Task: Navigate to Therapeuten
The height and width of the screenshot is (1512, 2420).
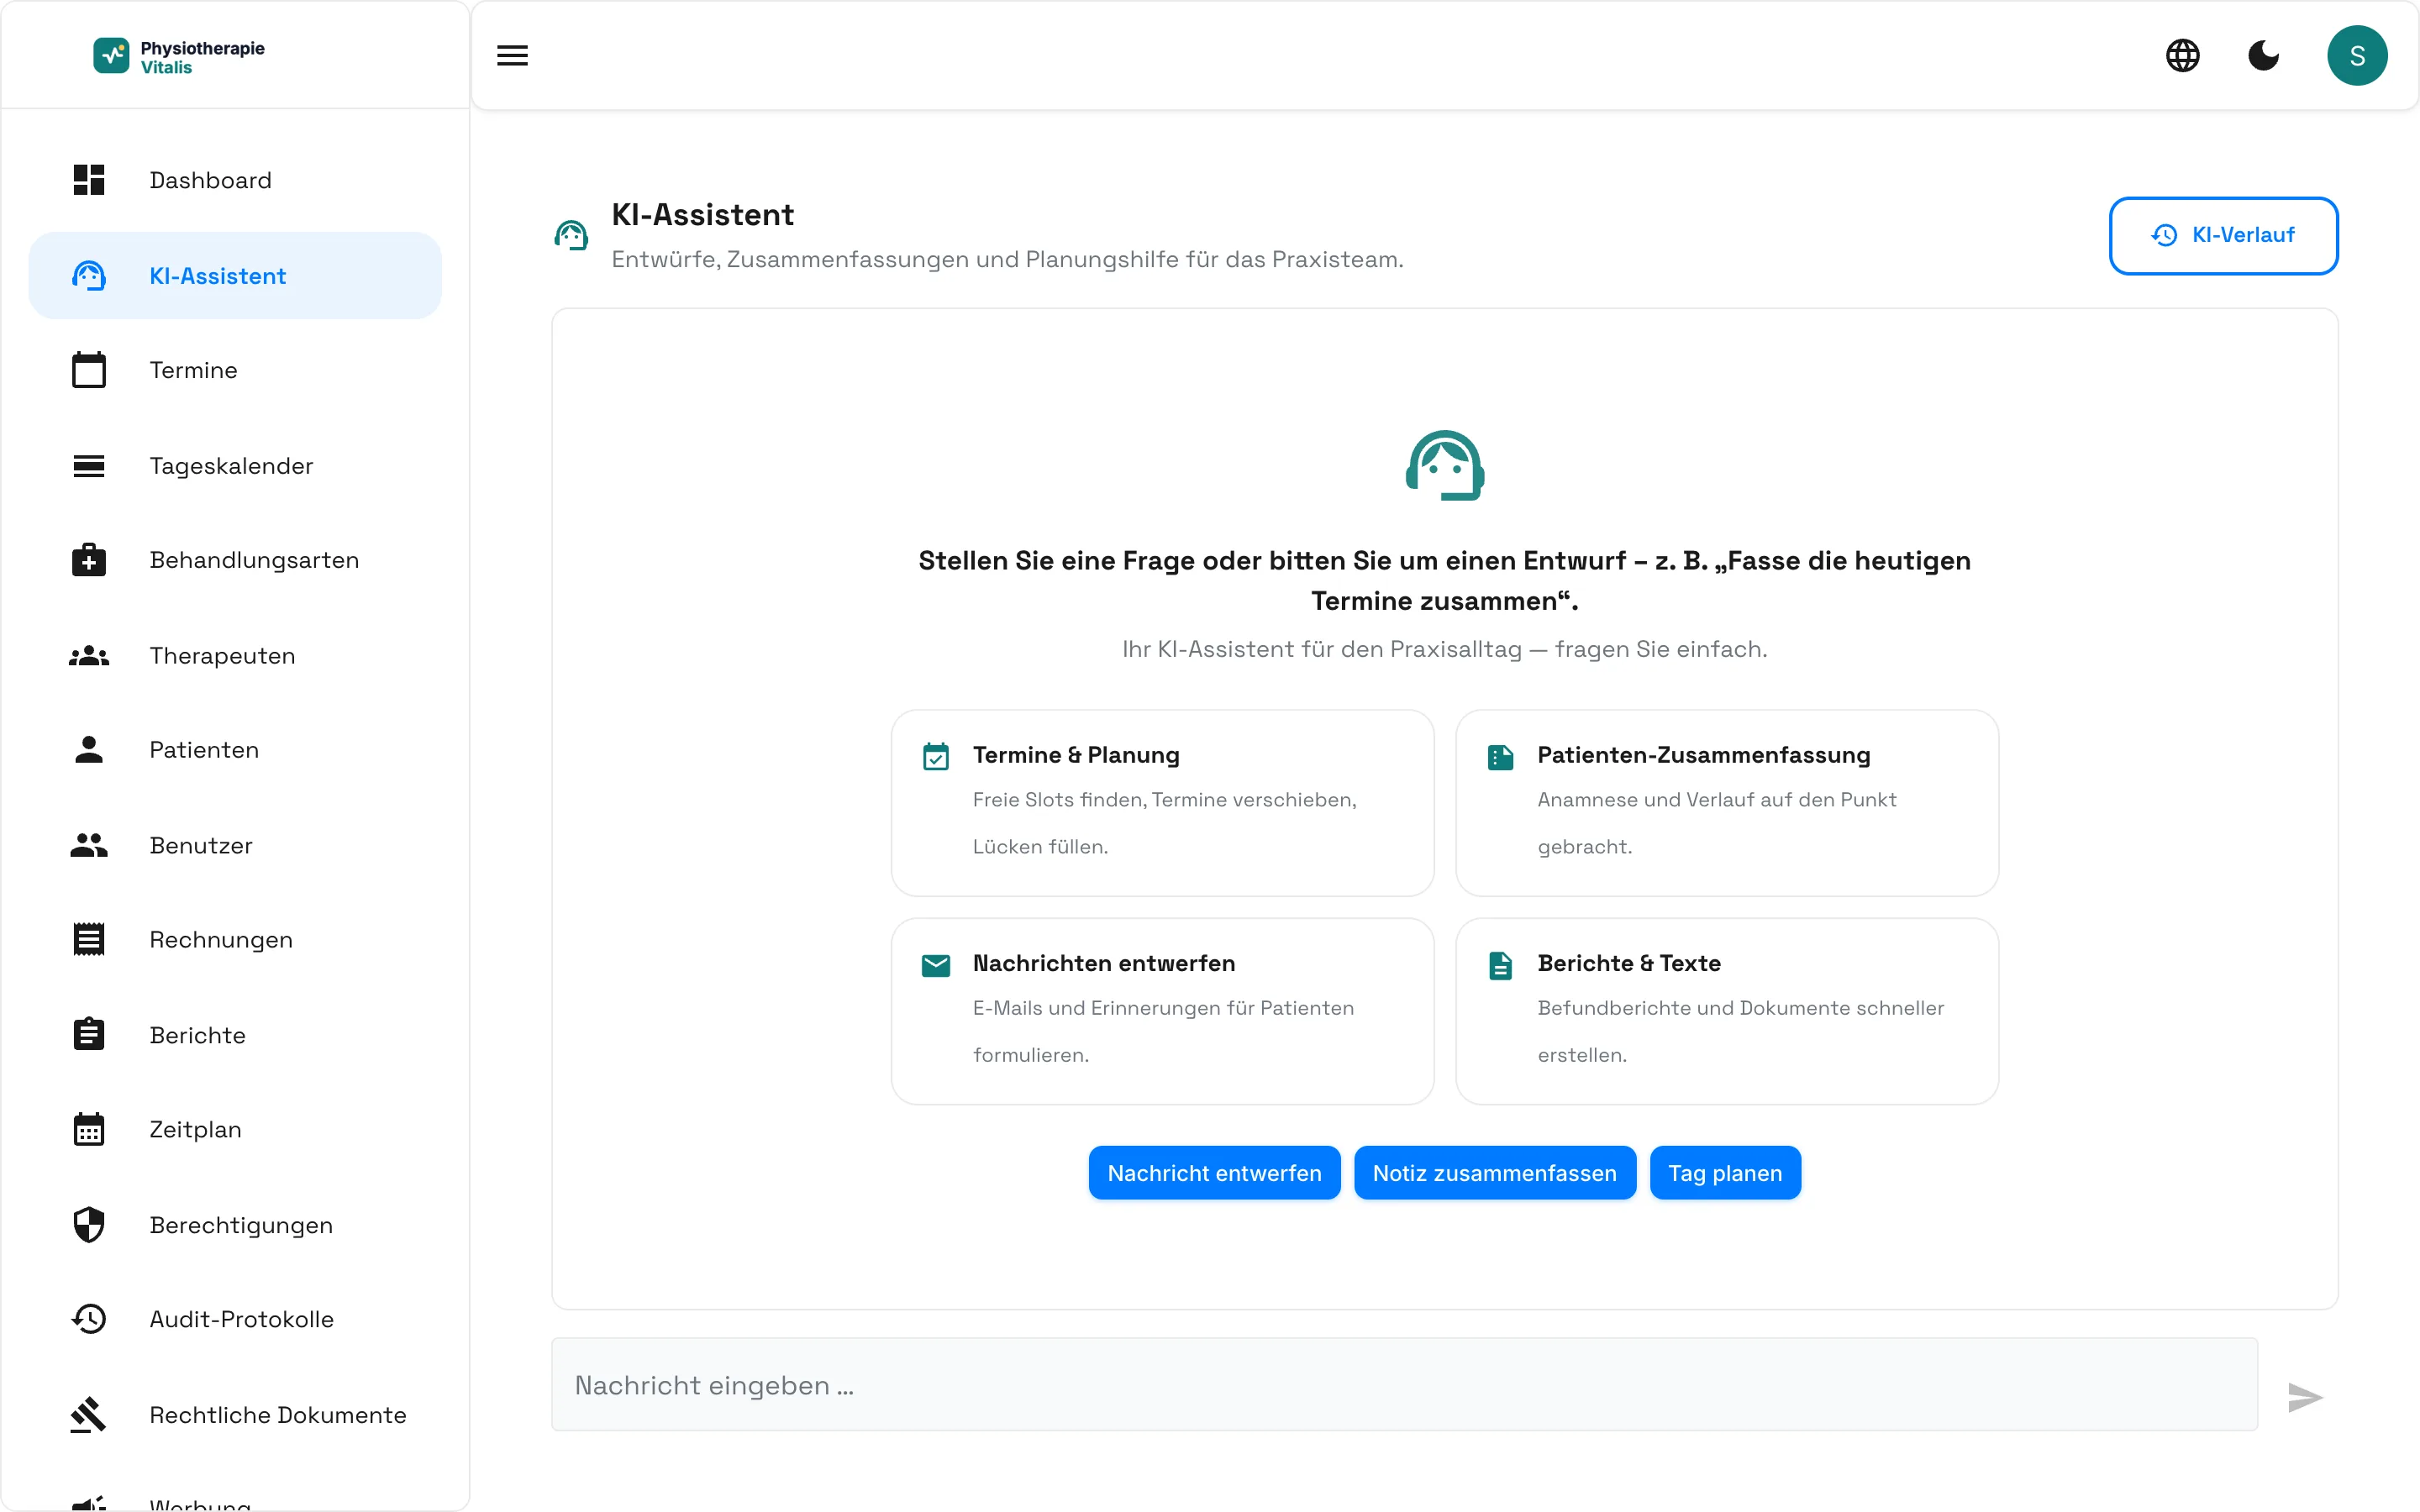Action: click(235, 656)
